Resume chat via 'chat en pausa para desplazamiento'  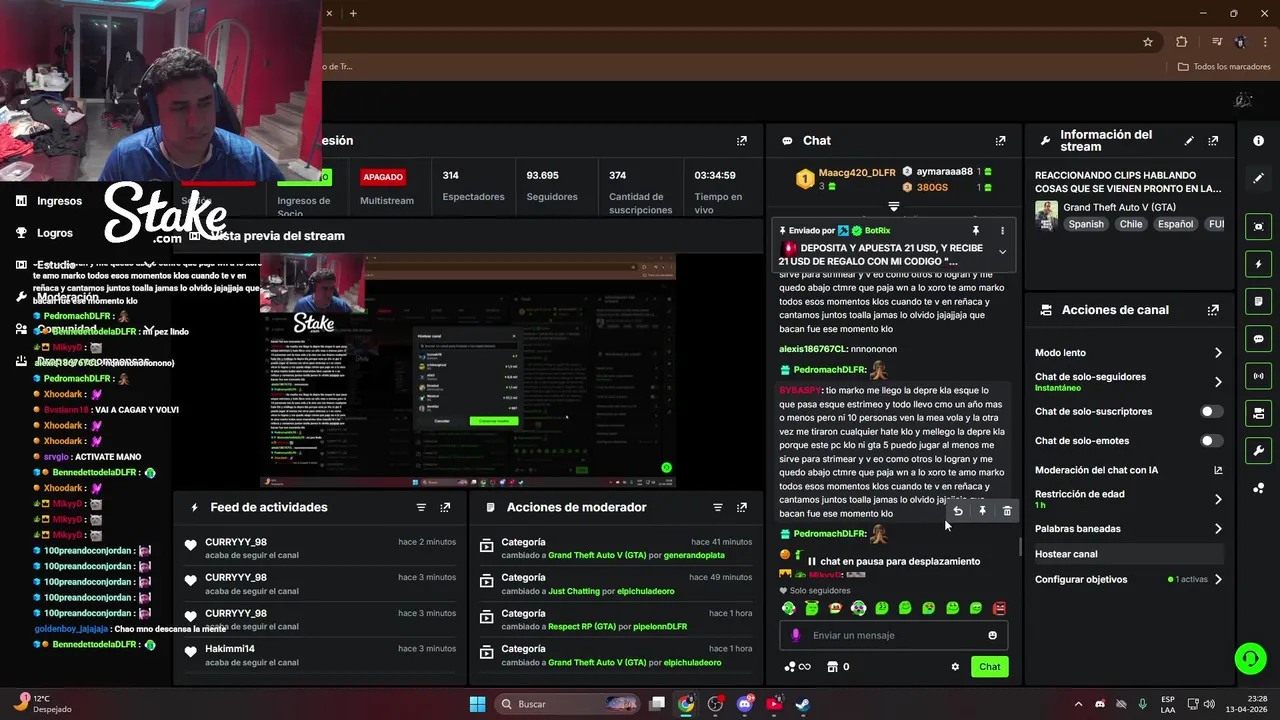click(x=894, y=562)
